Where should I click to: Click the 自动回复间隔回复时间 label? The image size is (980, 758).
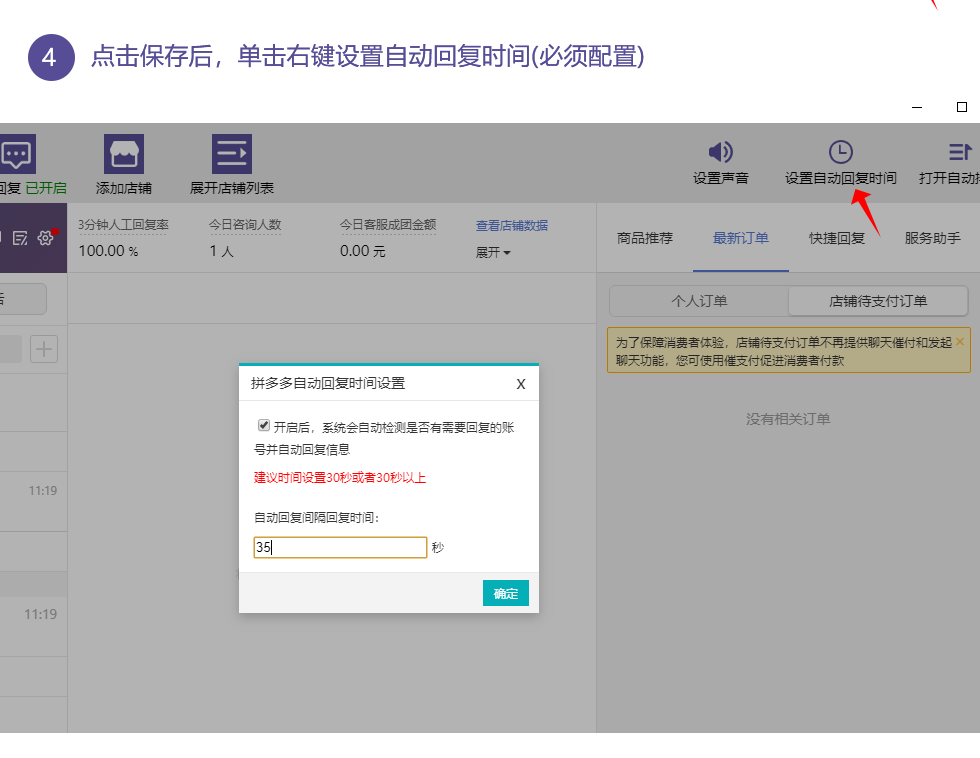pyautogui.click(x=316, y=517)
